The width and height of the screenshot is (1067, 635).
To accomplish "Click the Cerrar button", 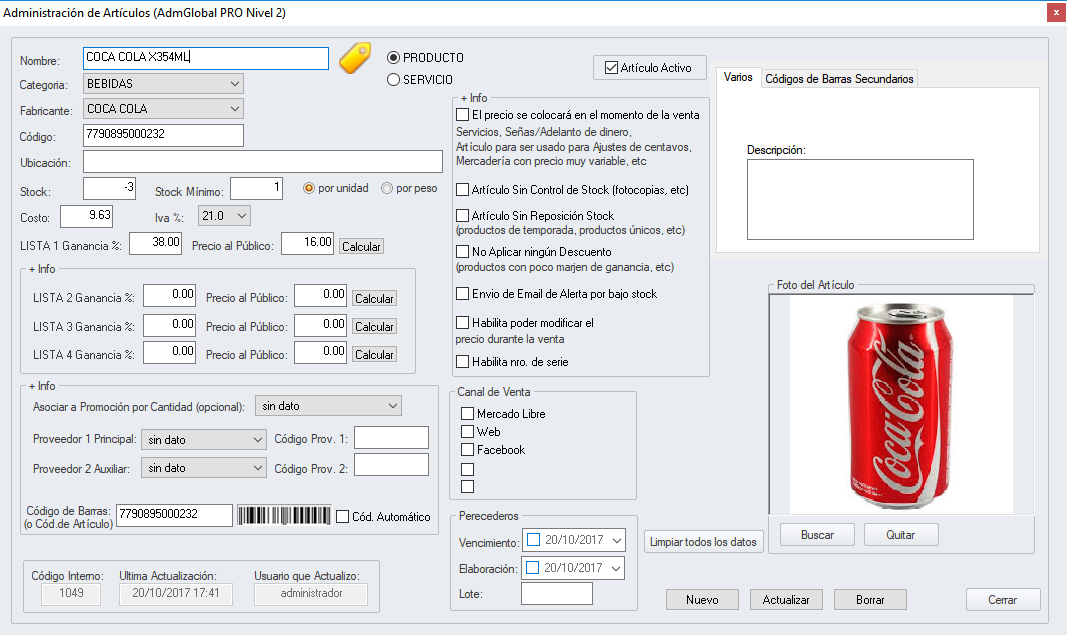I will click(x=1003, y=600).
